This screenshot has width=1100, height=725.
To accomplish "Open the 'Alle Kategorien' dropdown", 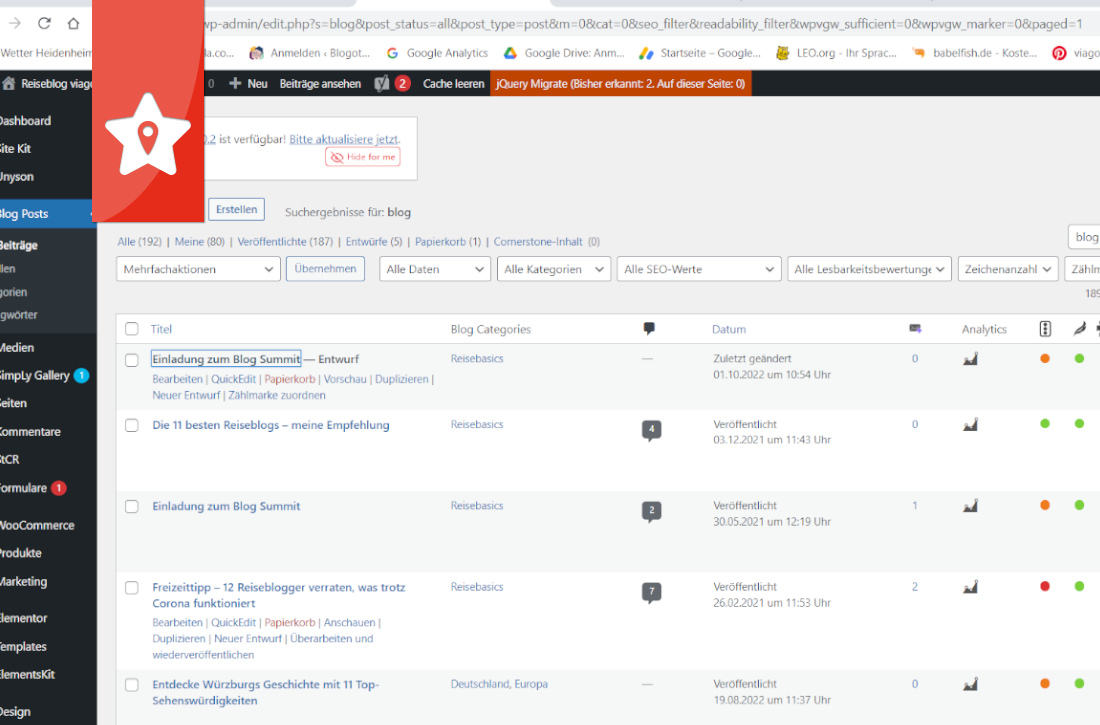I will pyautogui.click(x=553, y=268).
